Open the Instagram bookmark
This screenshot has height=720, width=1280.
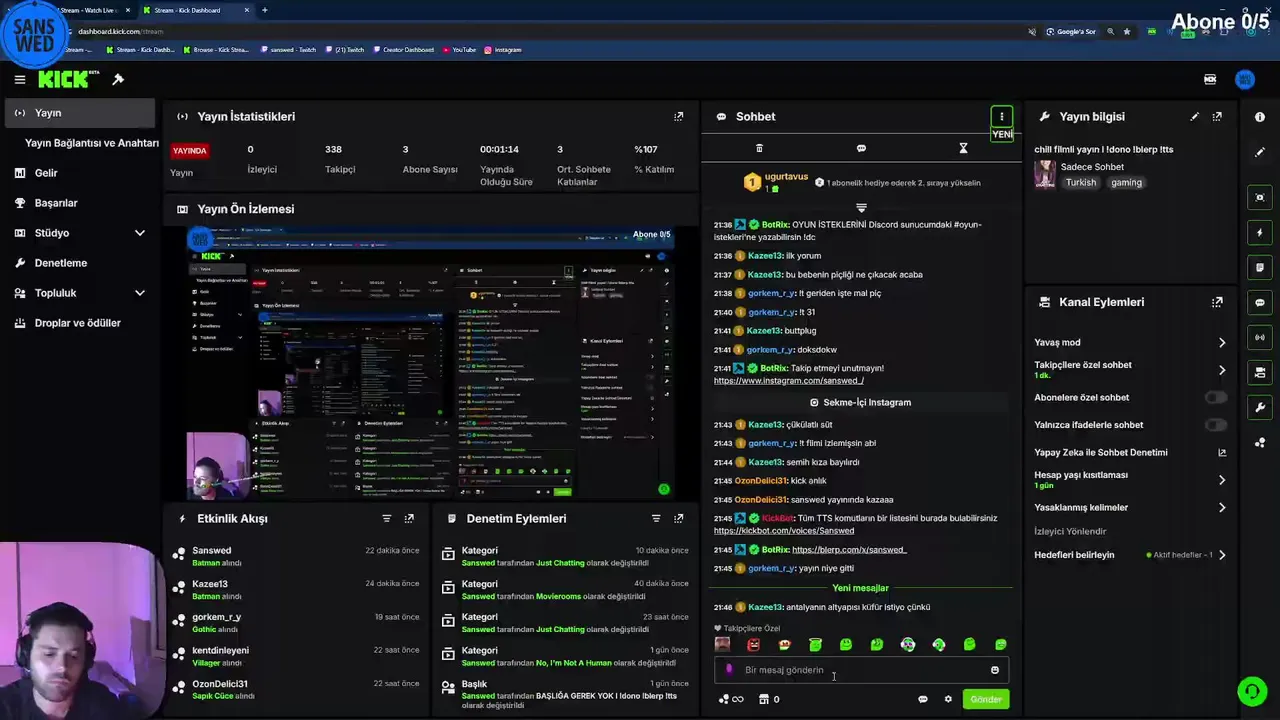[x=502, y=49]
